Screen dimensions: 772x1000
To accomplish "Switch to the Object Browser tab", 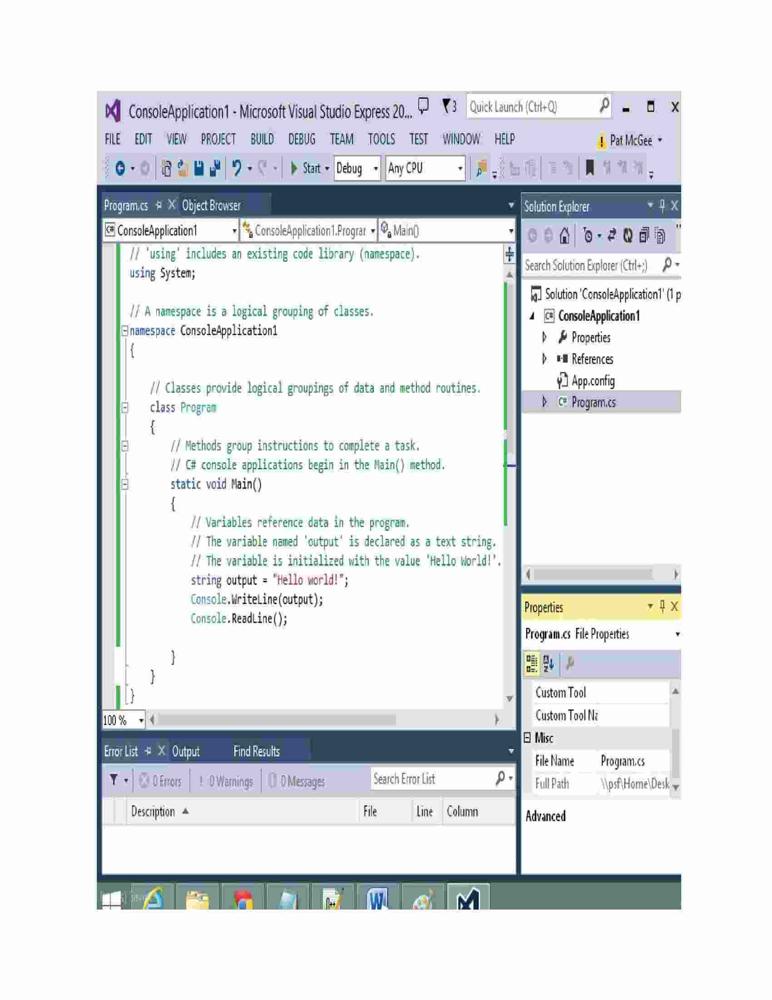I will pos(211,205).
